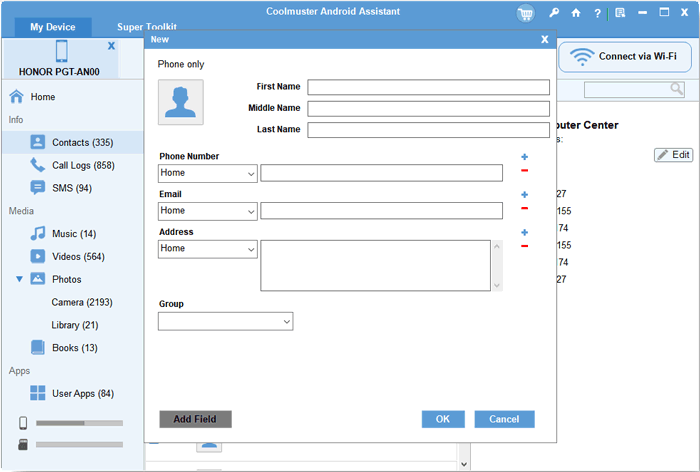
Task: Open Email type dropdown
Action: coord(208,211)
